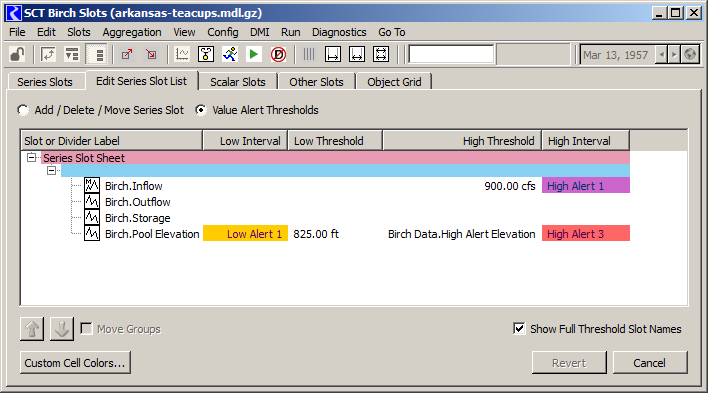Open the Run menu
The width and height of the screenshot is (708, 393).
[x=291, y=32]
